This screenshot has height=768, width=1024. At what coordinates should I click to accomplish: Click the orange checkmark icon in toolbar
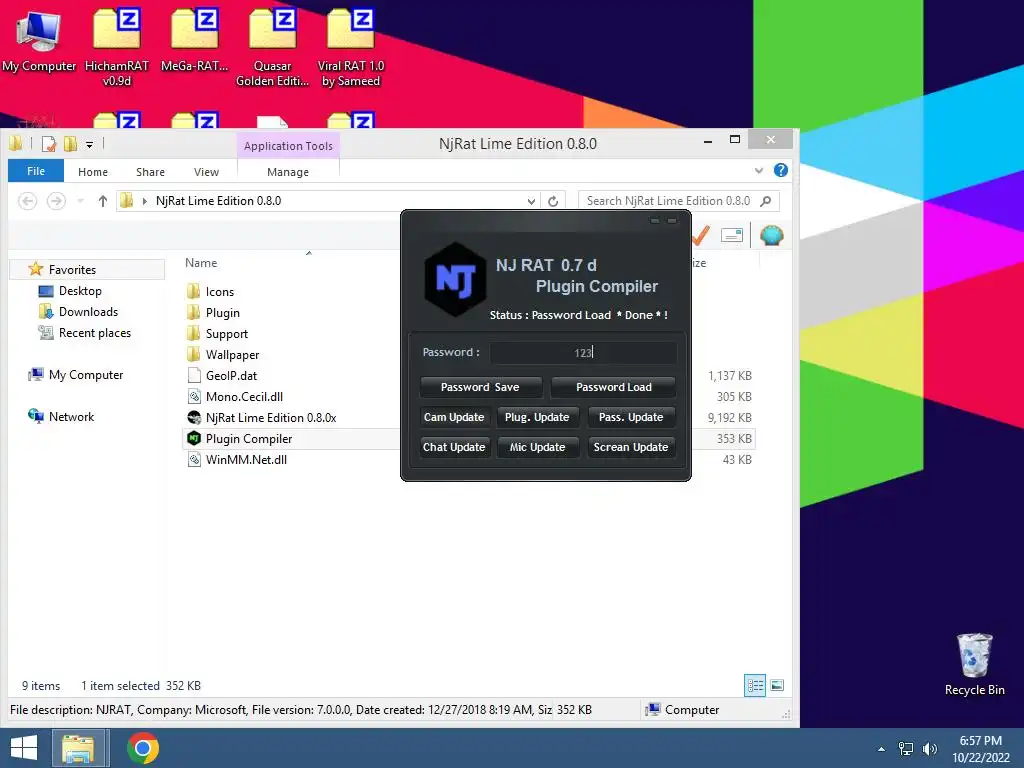[700, 235]
